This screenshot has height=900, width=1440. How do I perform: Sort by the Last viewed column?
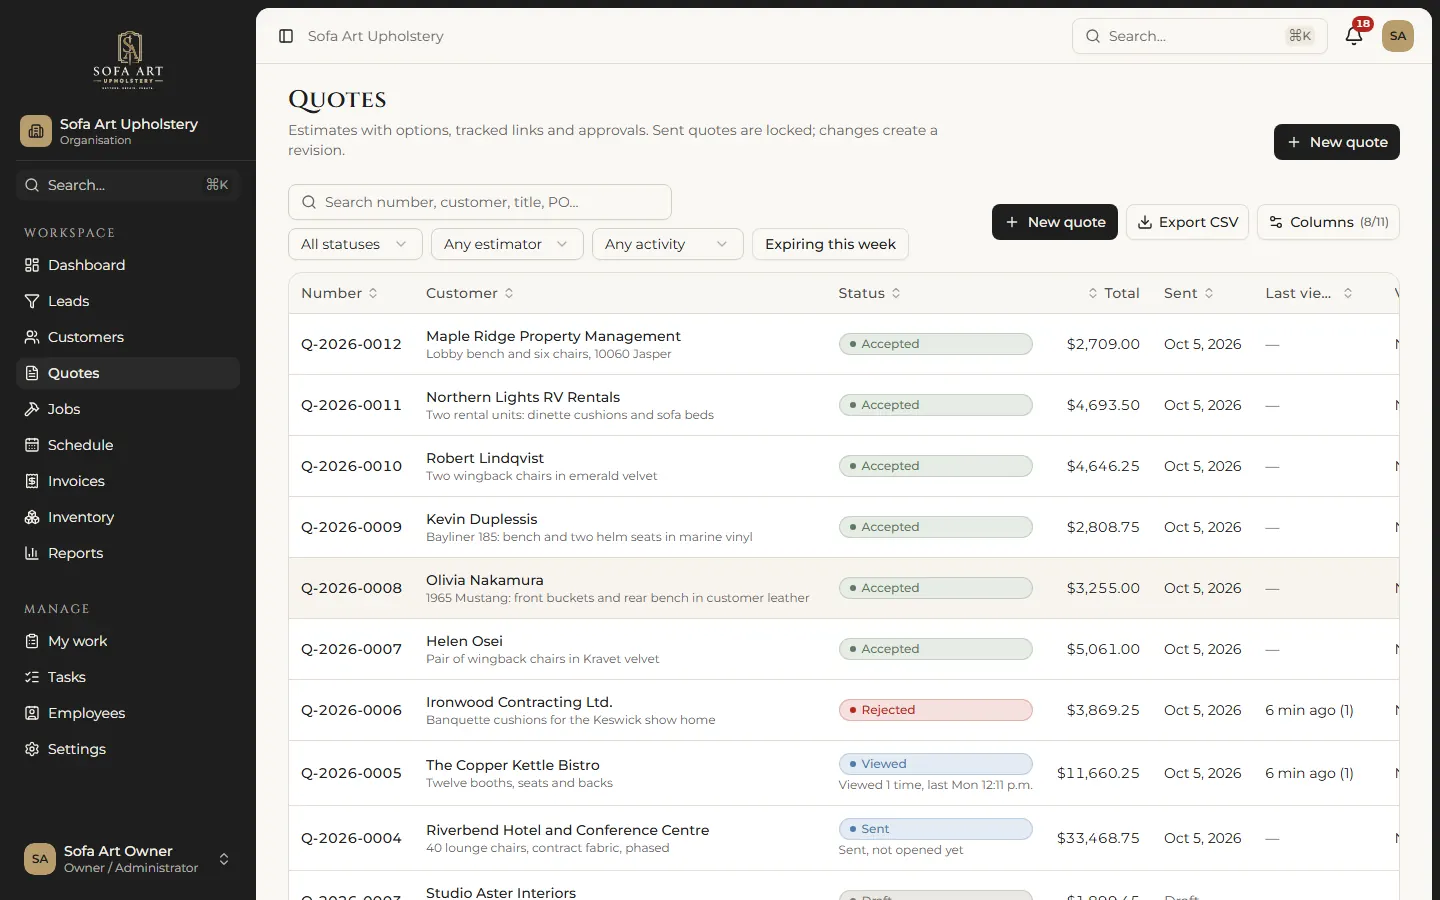coord(1309,293)
